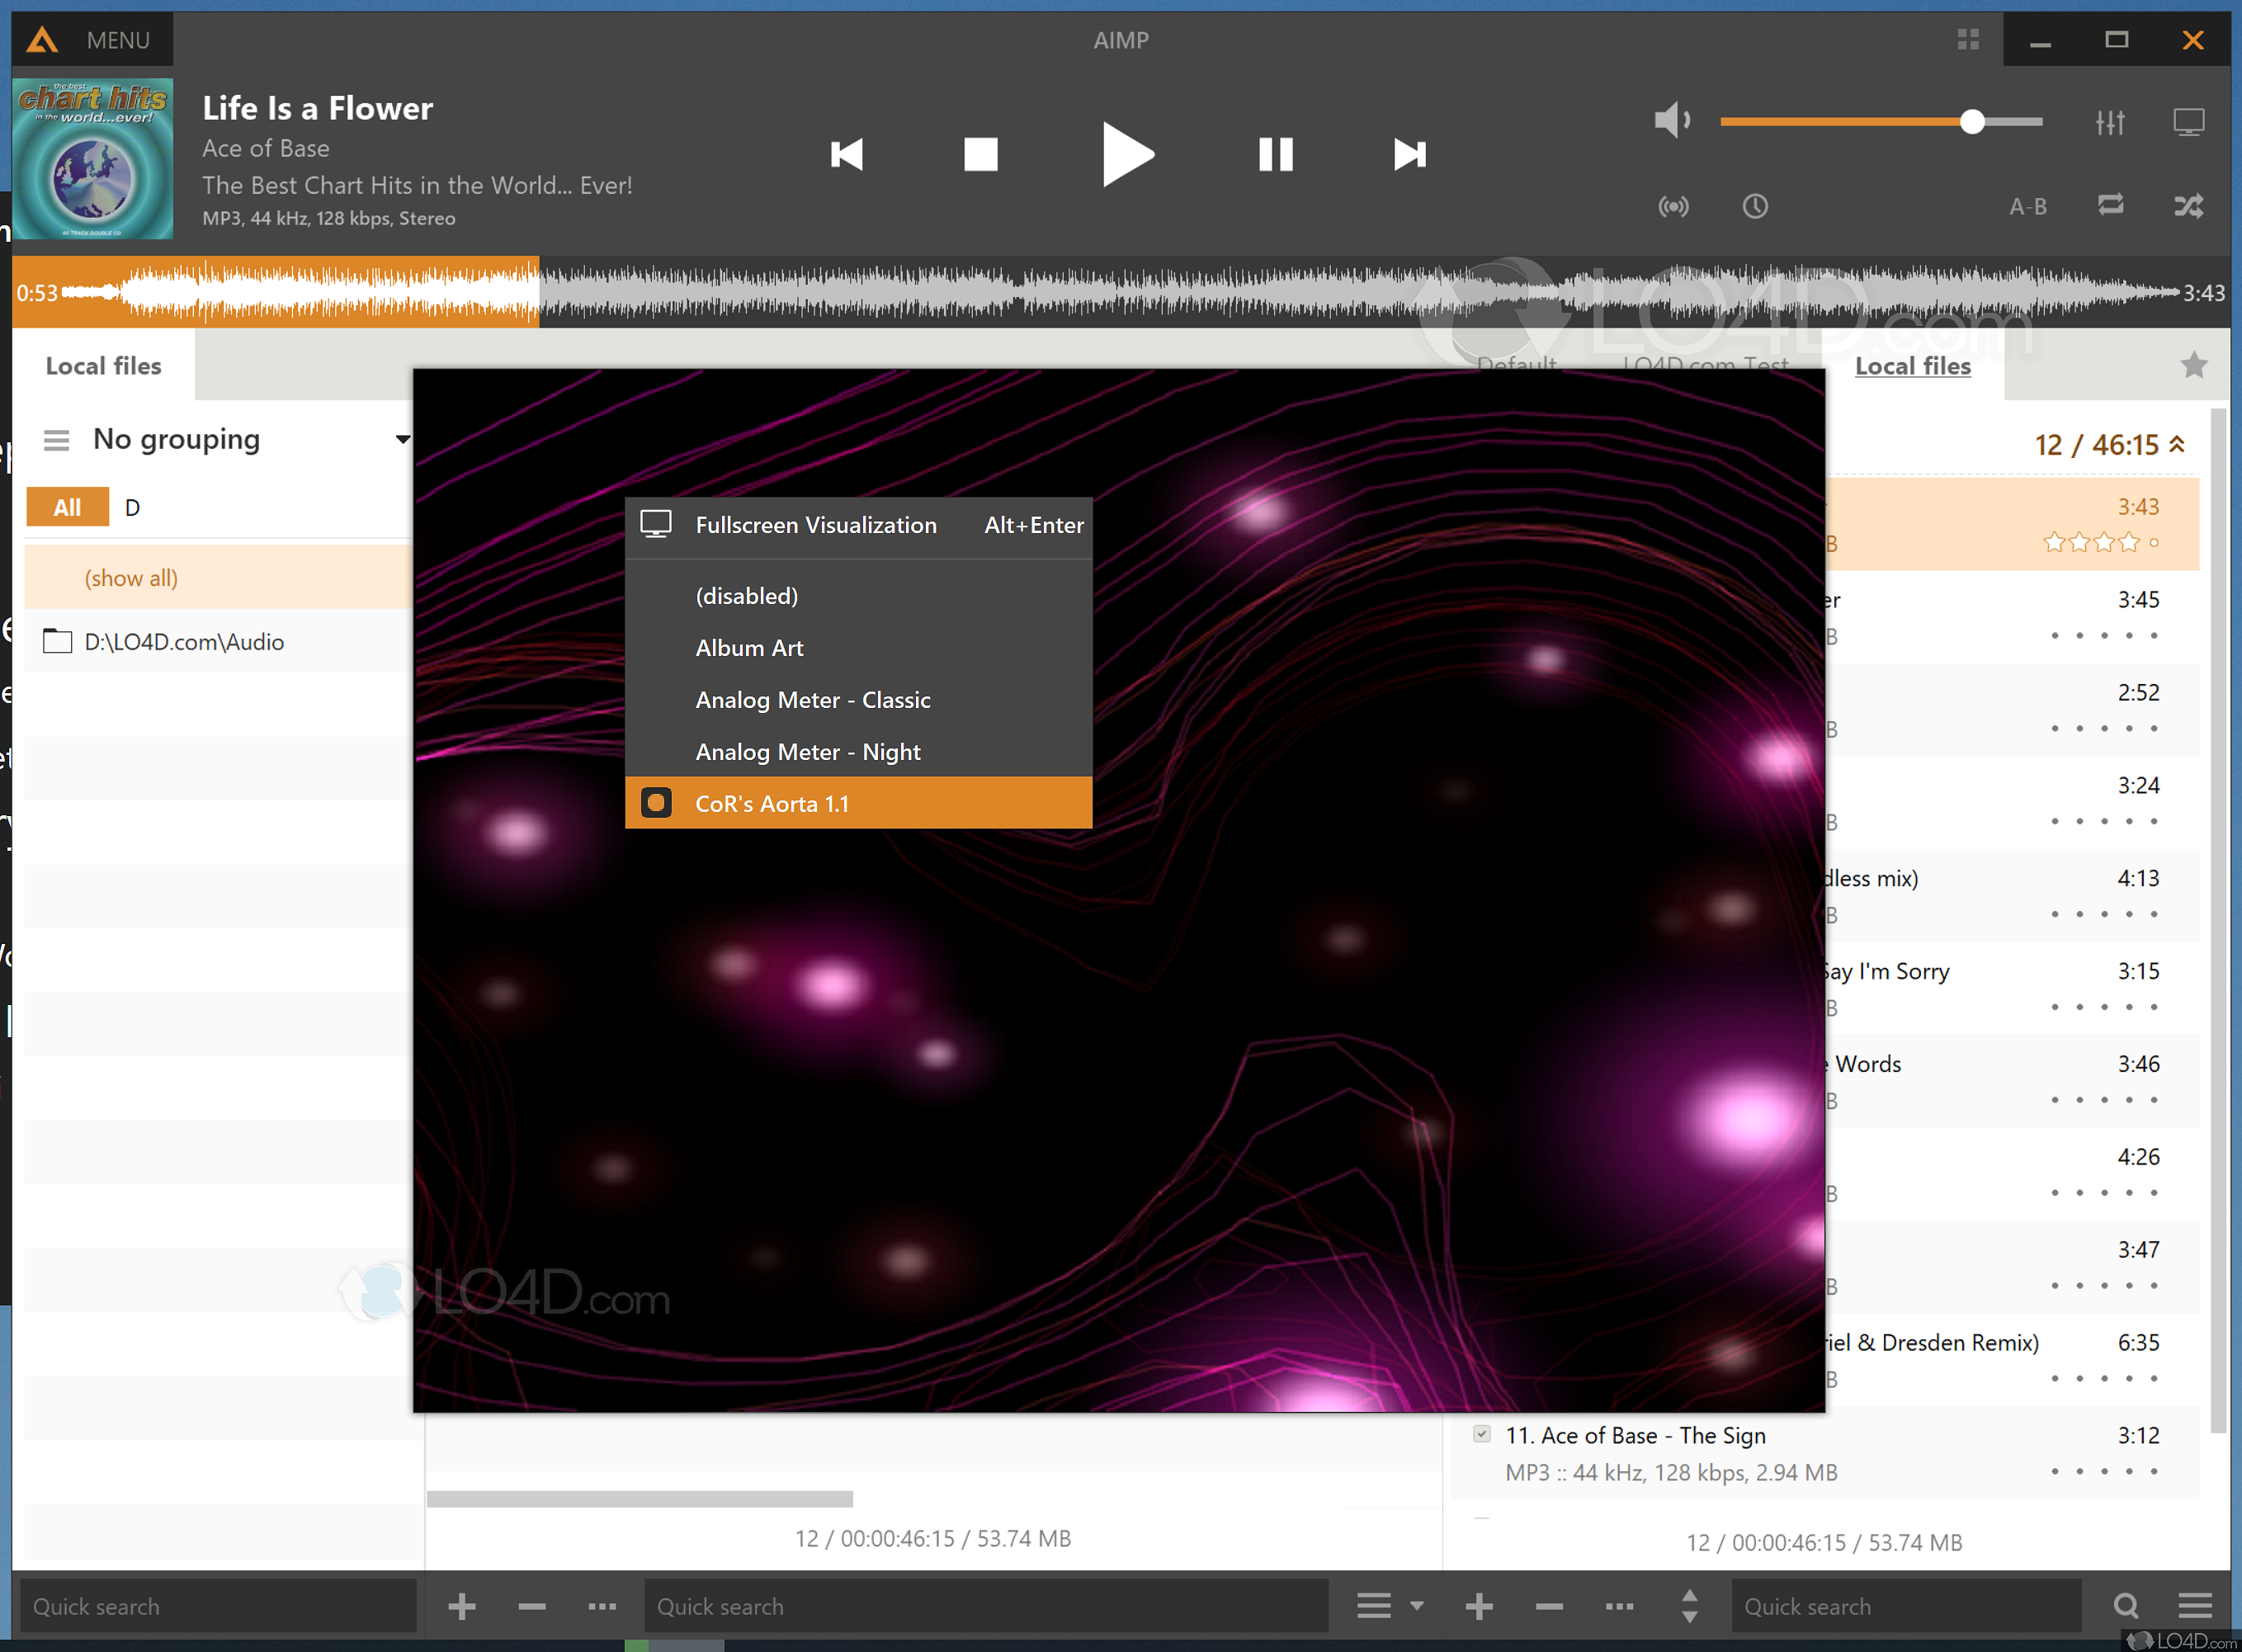Open favorites via the star icon

[2193, 365]
